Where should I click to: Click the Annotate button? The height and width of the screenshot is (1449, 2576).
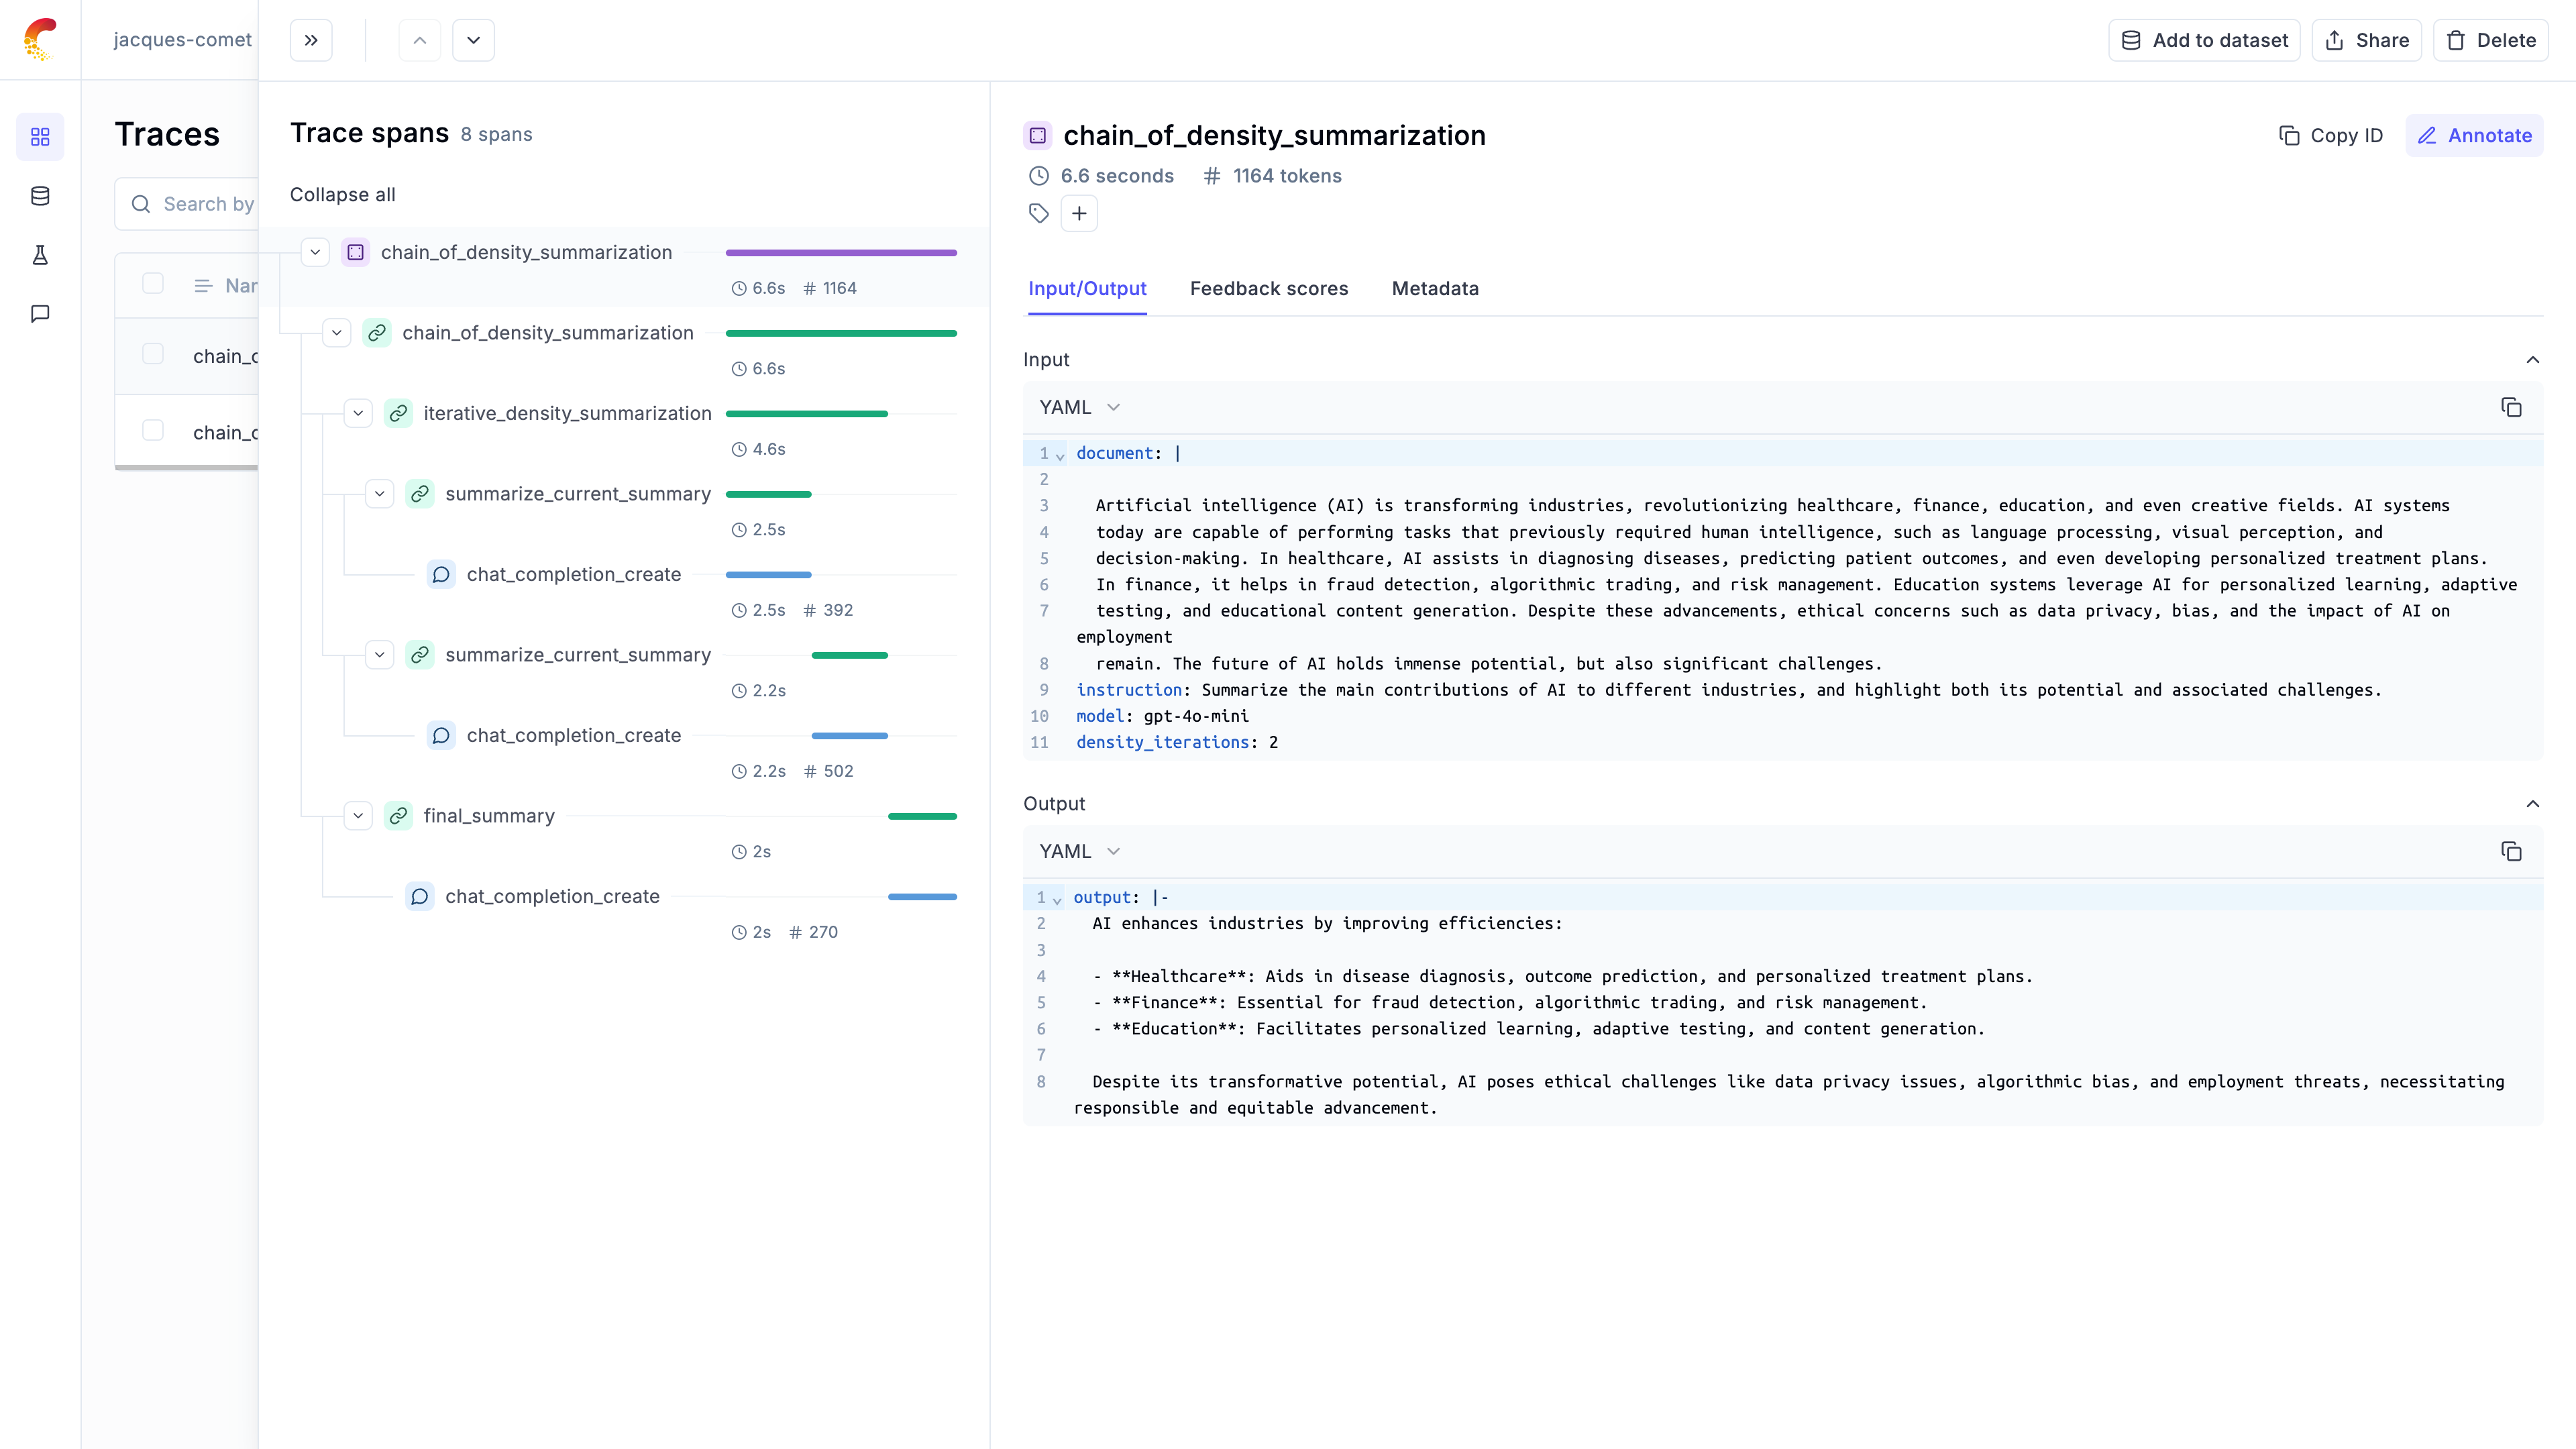click(2474, 135)
